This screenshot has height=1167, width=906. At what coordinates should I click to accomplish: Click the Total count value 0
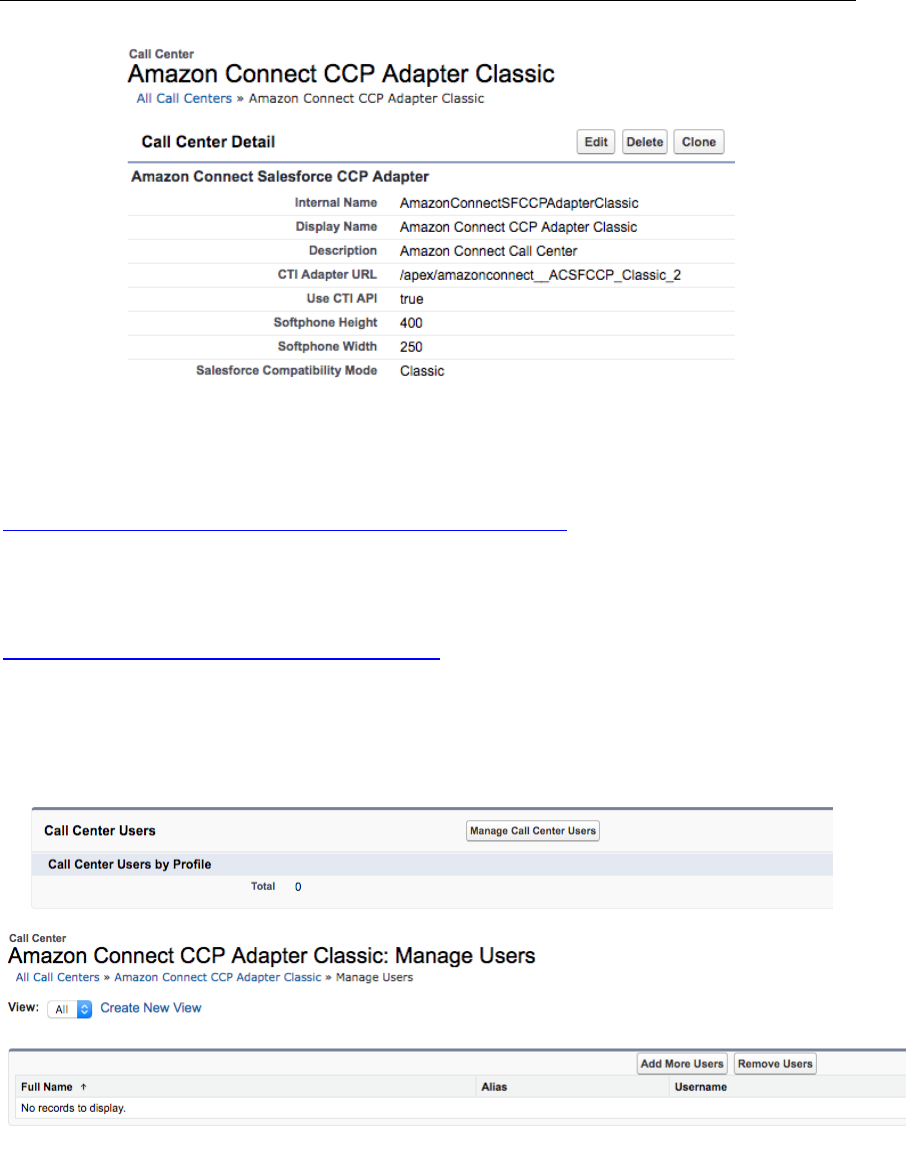tap(298, 886)
